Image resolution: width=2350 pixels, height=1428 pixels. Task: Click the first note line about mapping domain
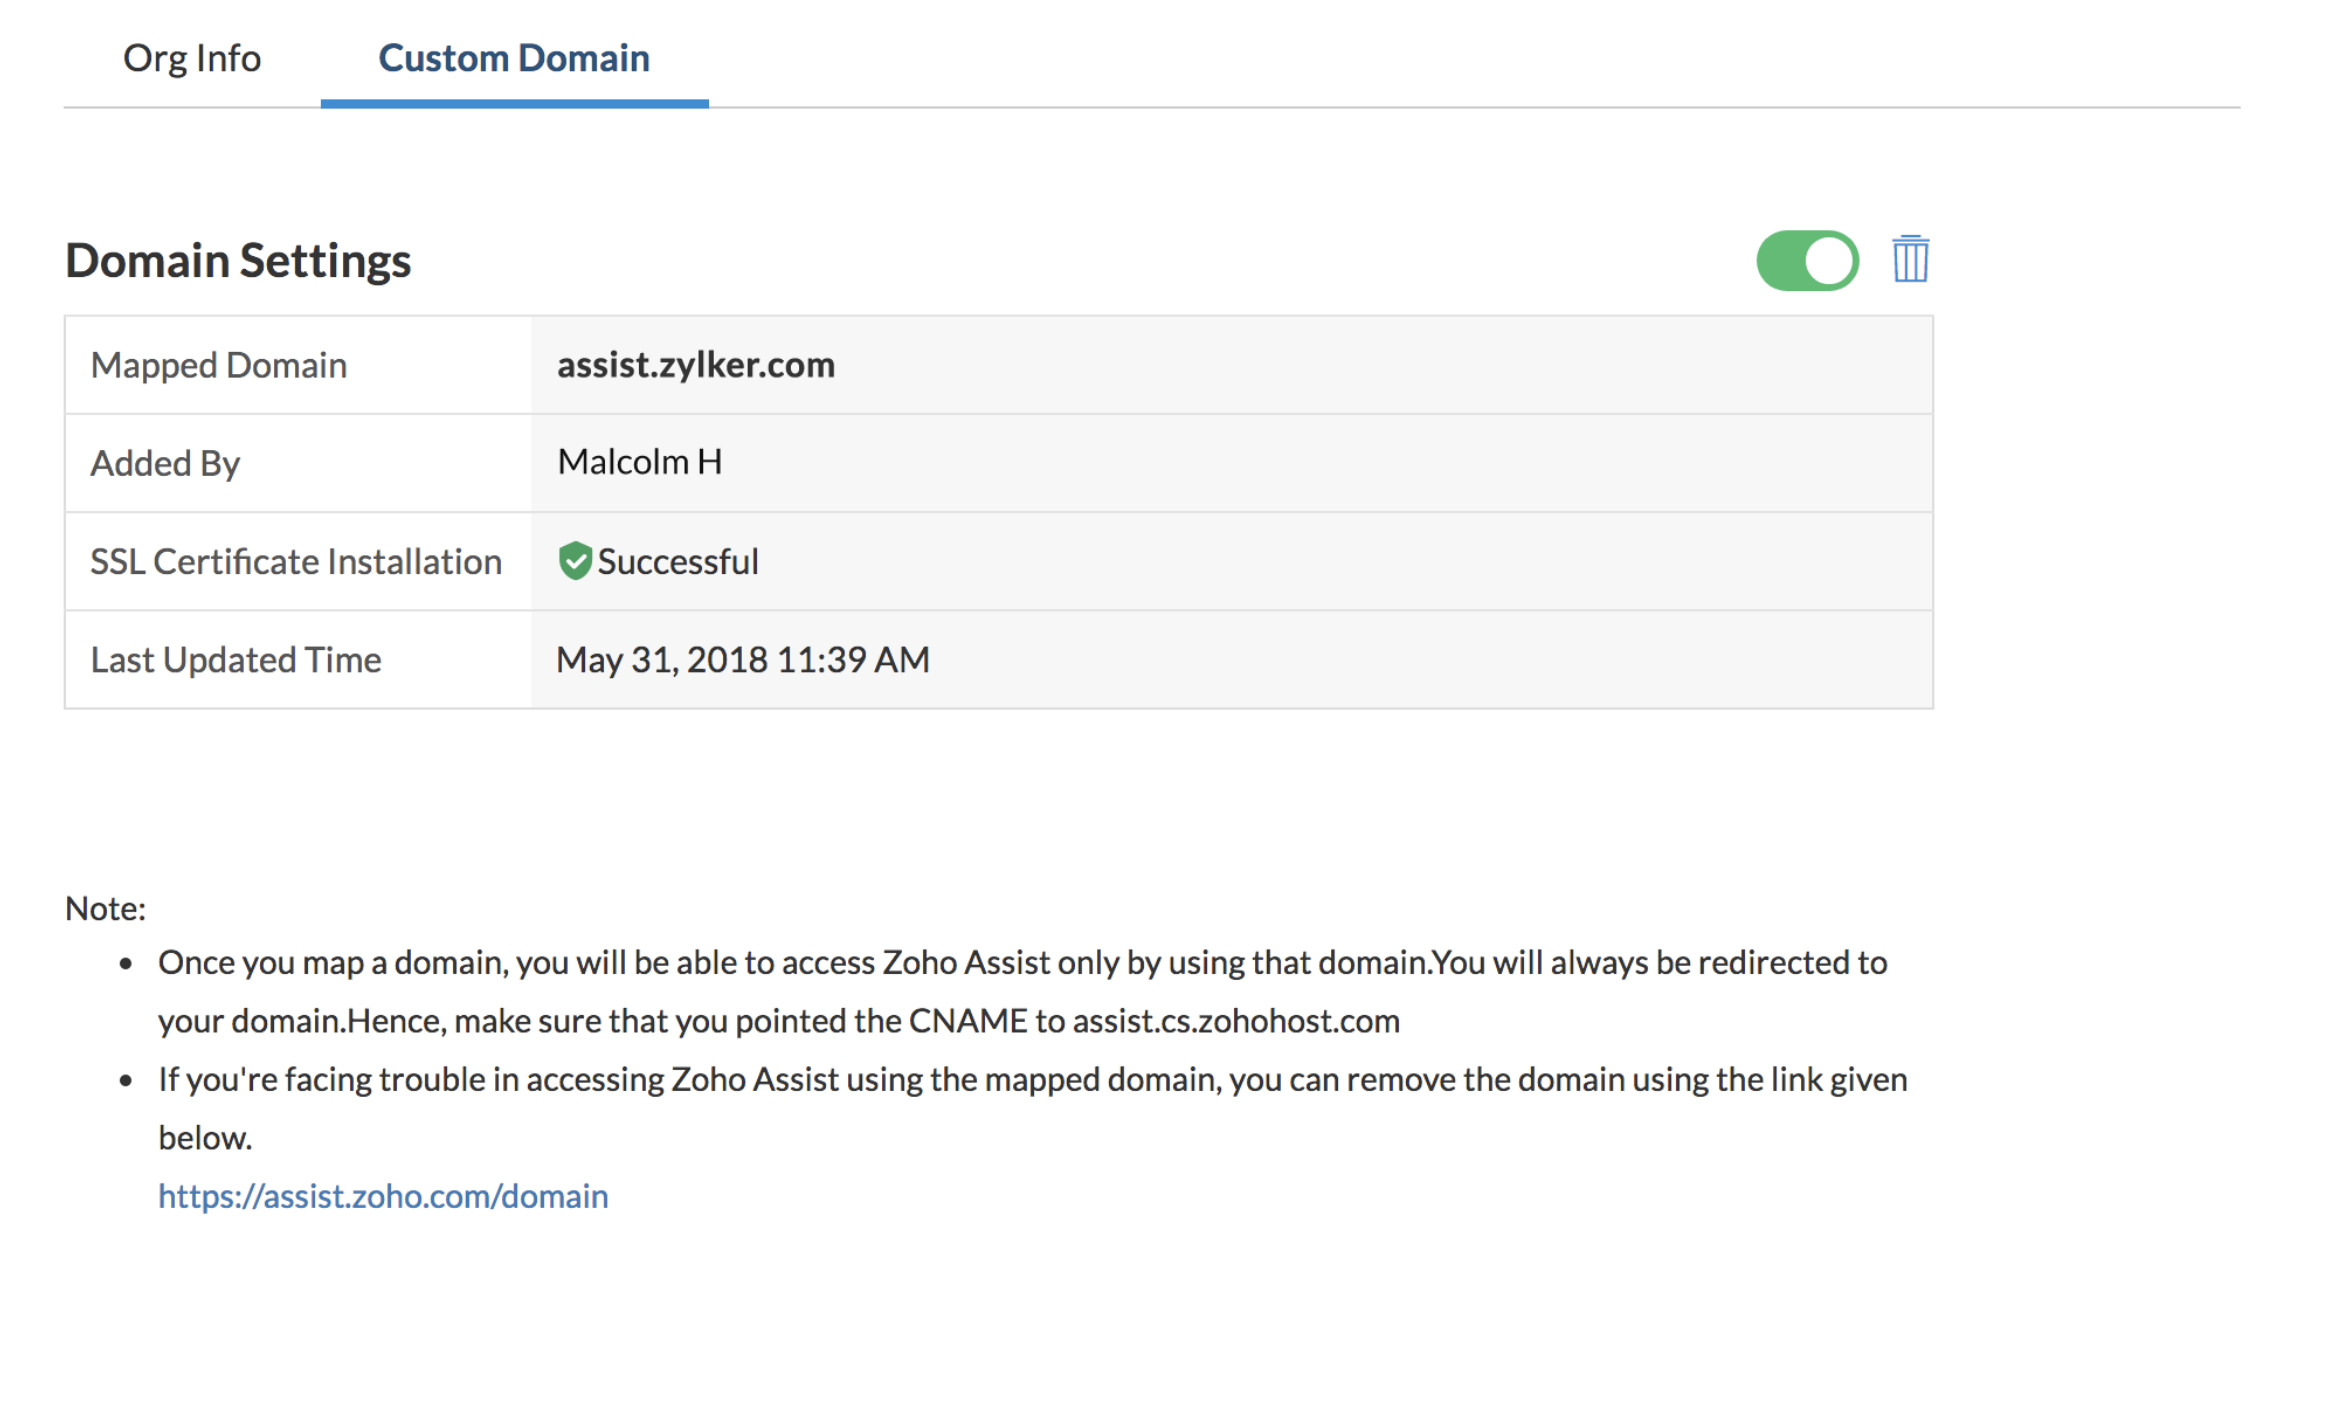(x=1022, y=962)
